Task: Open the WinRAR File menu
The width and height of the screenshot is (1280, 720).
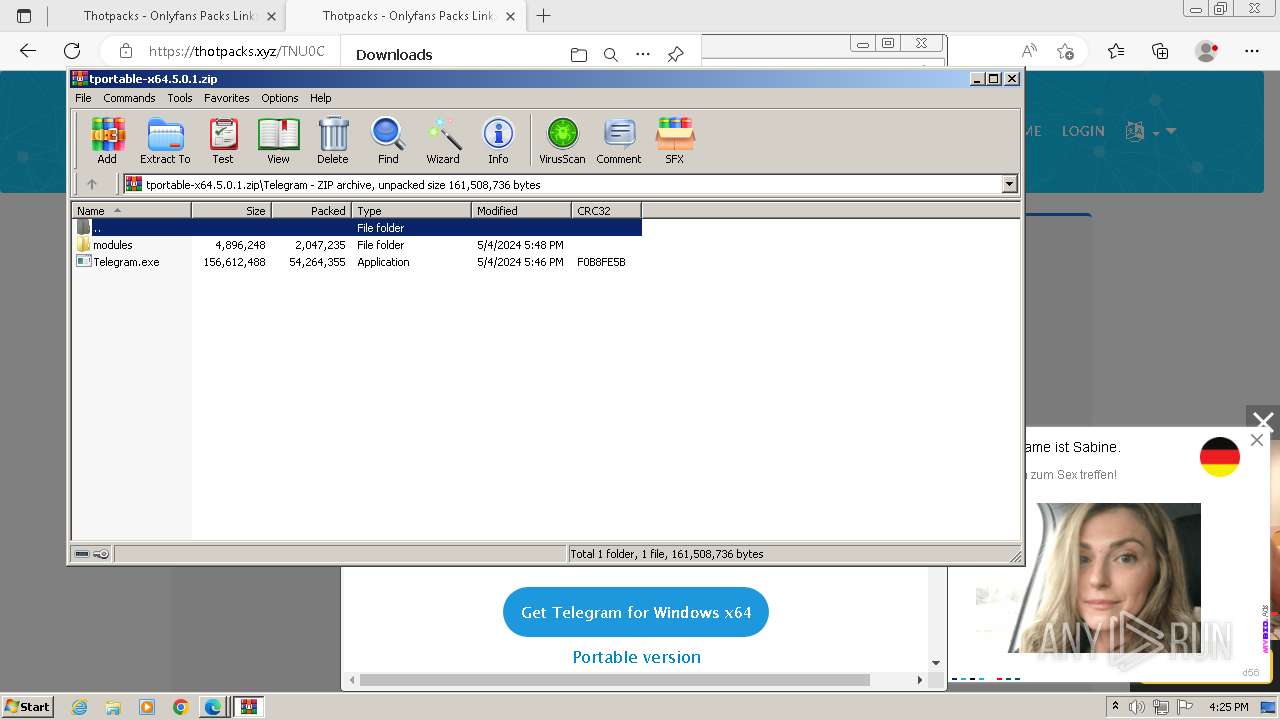Action: (83, 98)
